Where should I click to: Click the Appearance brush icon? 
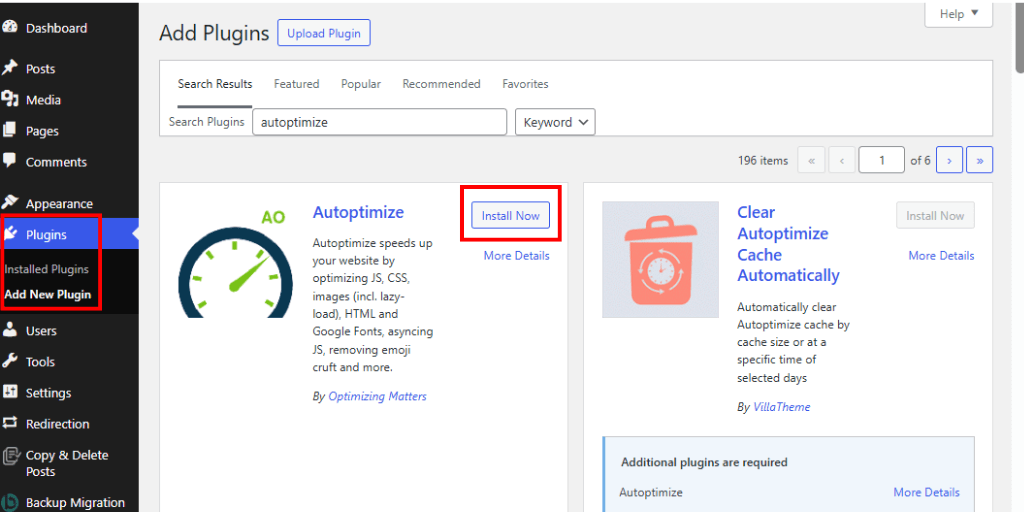point(9,202)
